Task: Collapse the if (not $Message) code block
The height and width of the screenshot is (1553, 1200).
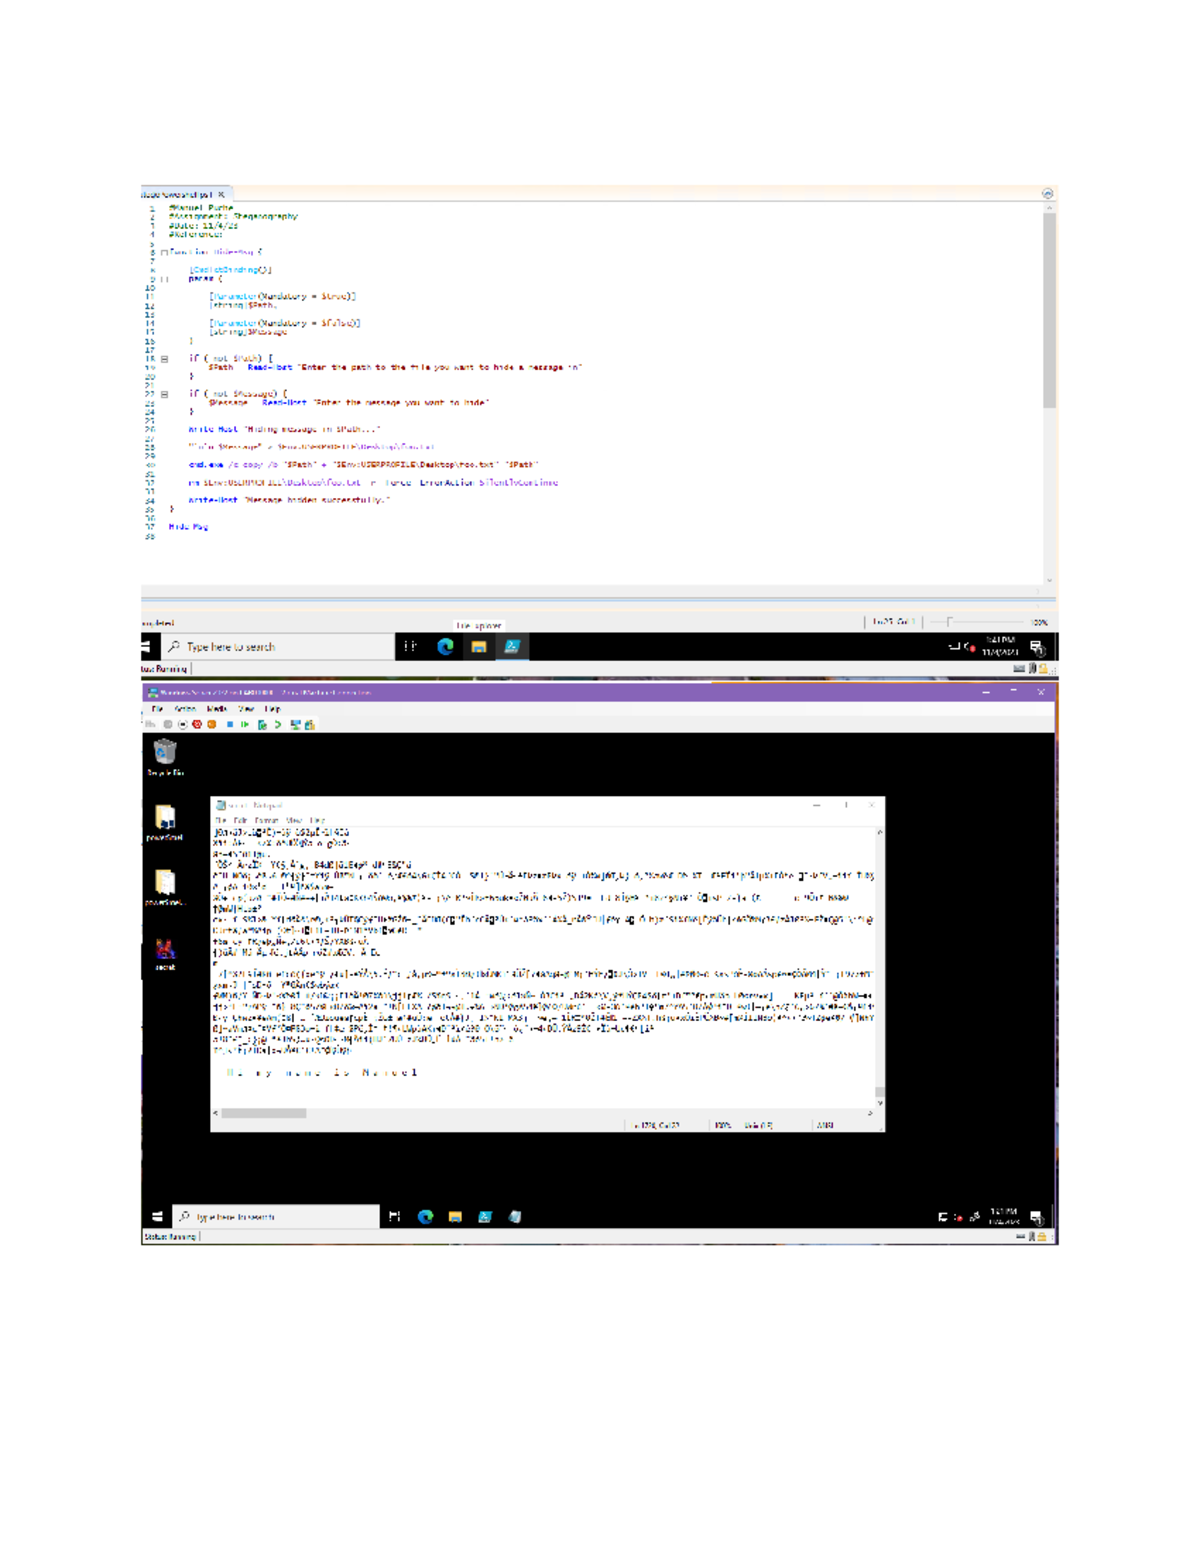Action: (x=164, y=393)
